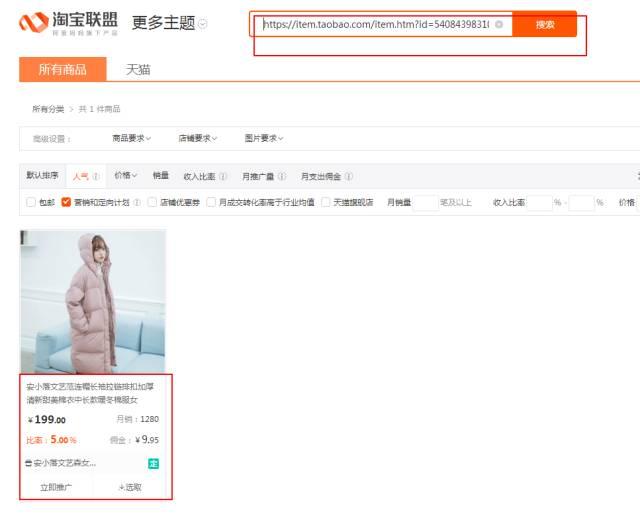640x526 pixels.
Task: Sort by 默认排序
Action: click(42, 175)
